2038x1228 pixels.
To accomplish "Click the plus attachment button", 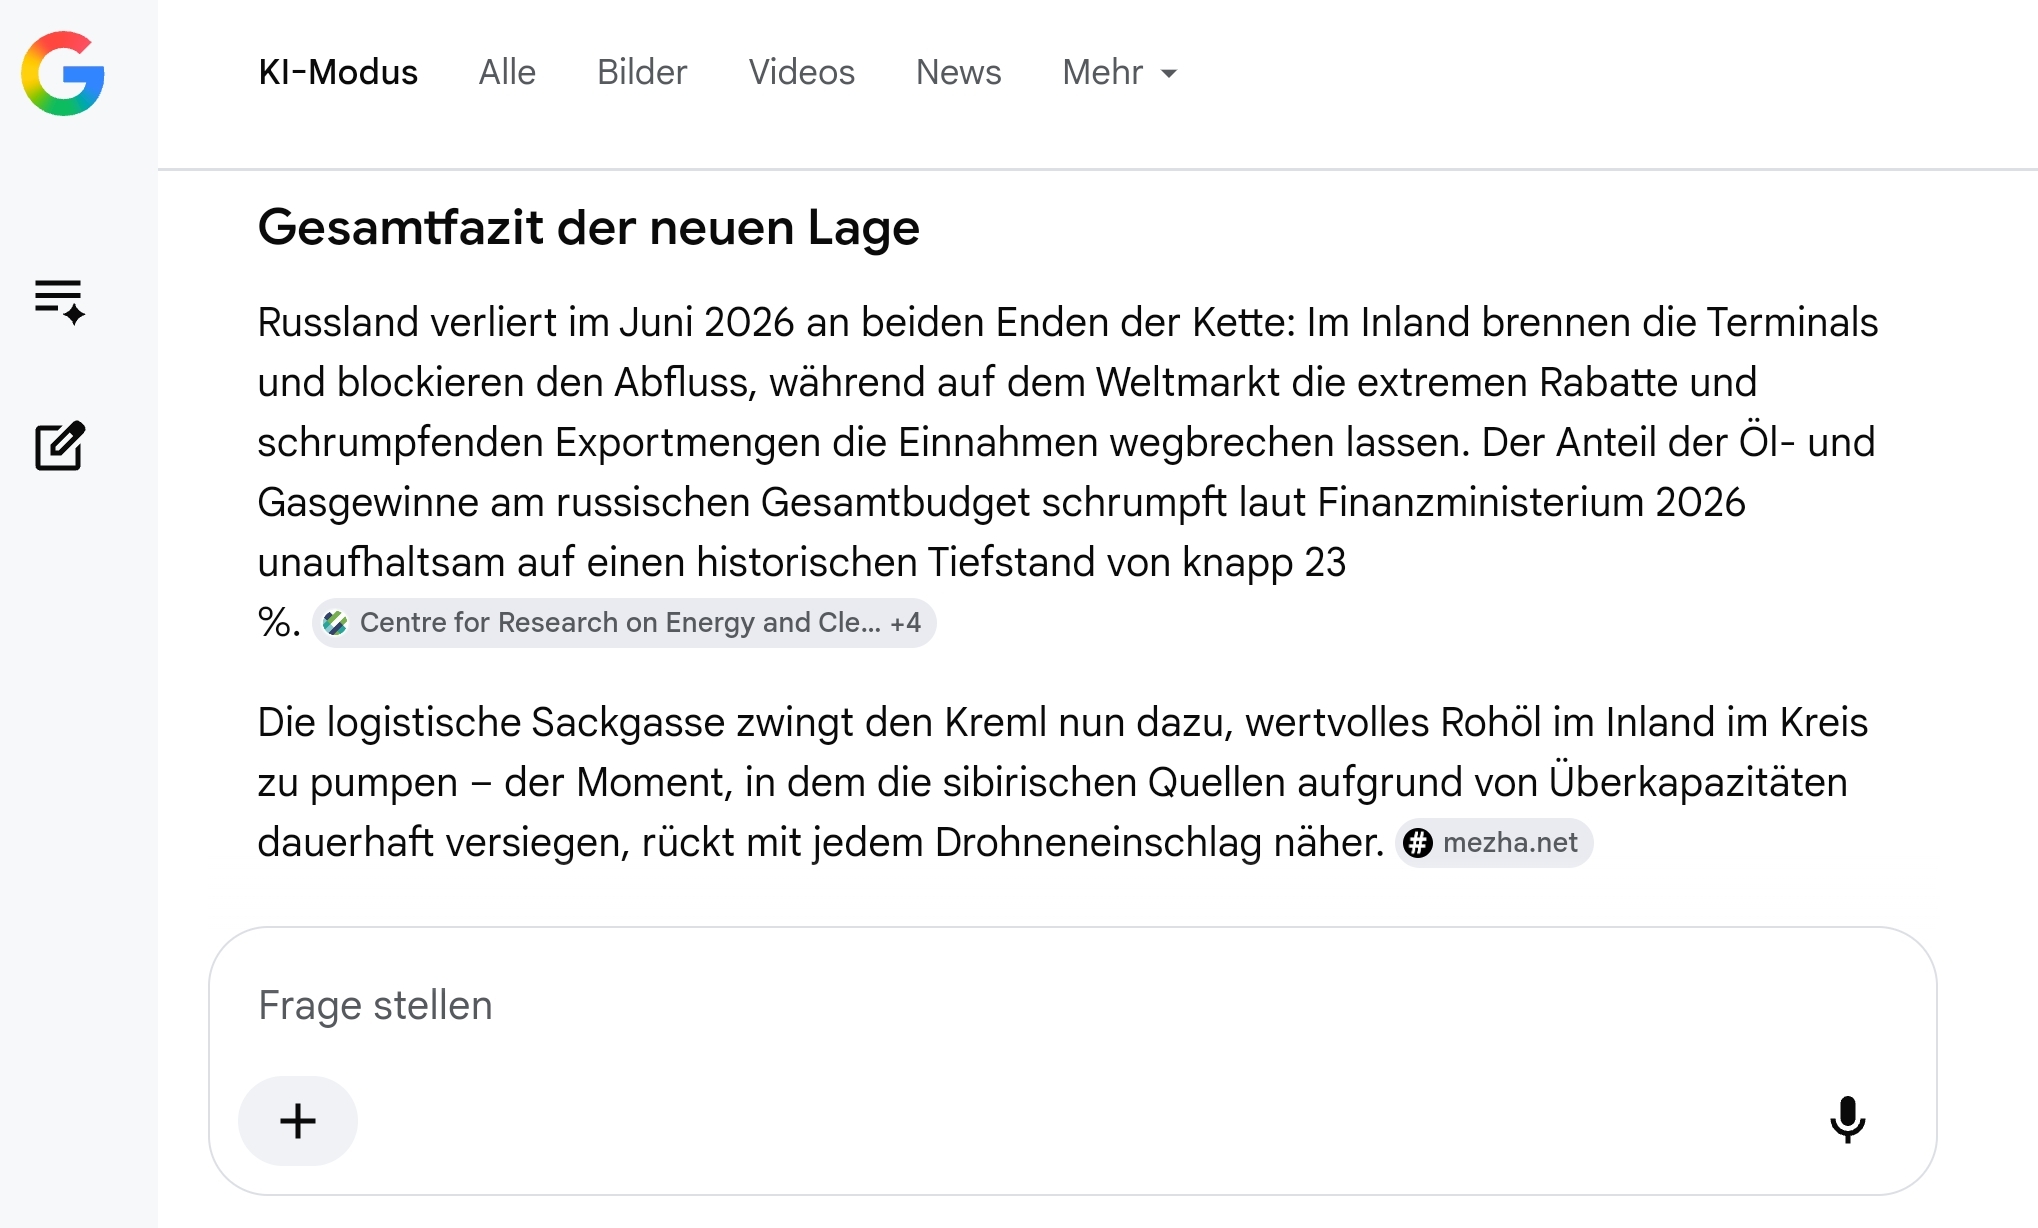I will [x=298, y=1120].
